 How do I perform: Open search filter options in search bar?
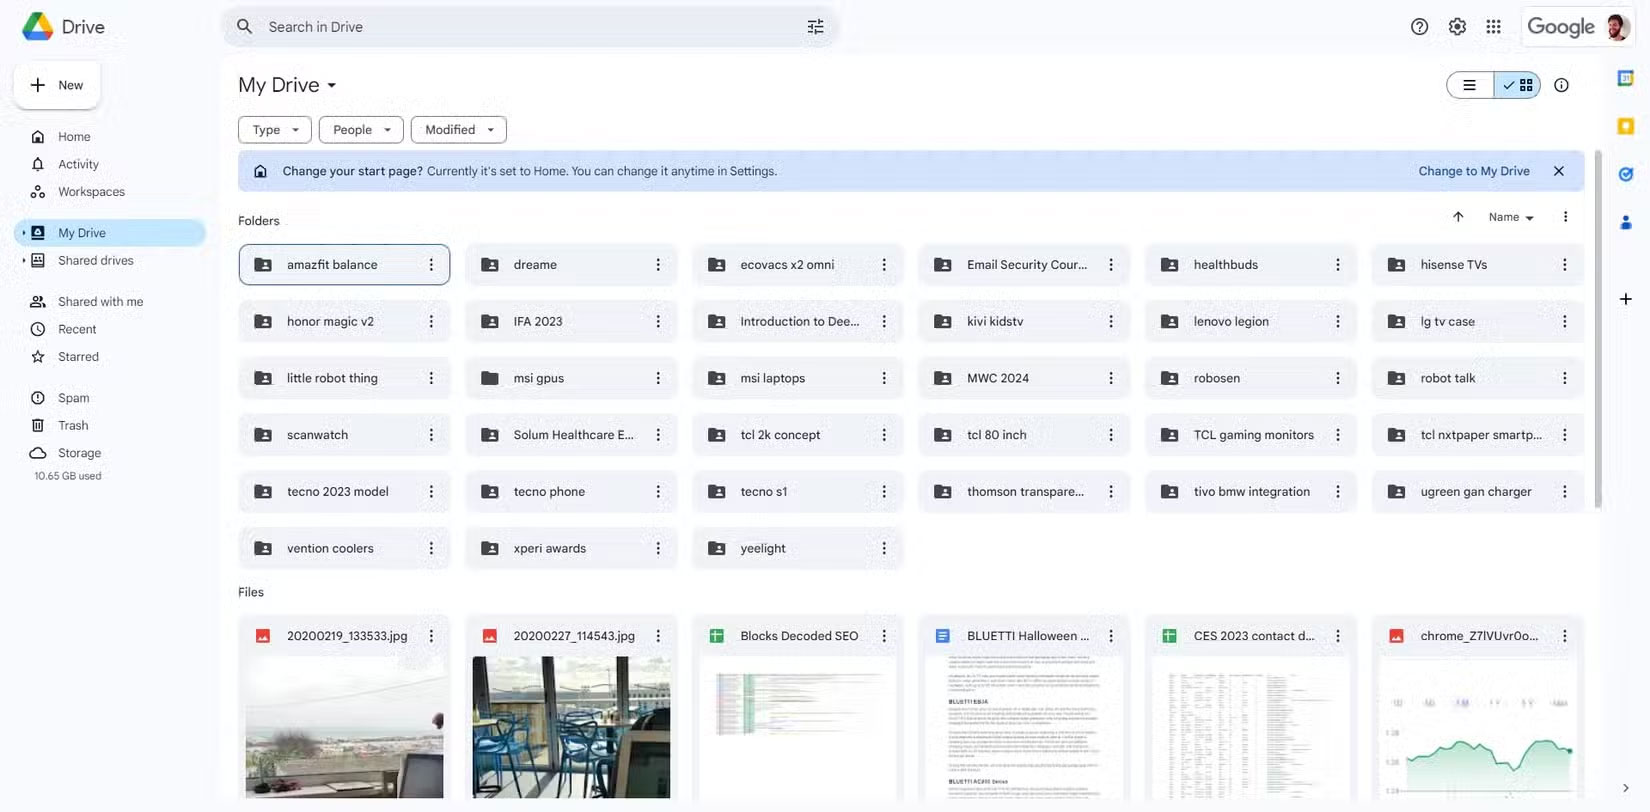[x=815, y=27]
